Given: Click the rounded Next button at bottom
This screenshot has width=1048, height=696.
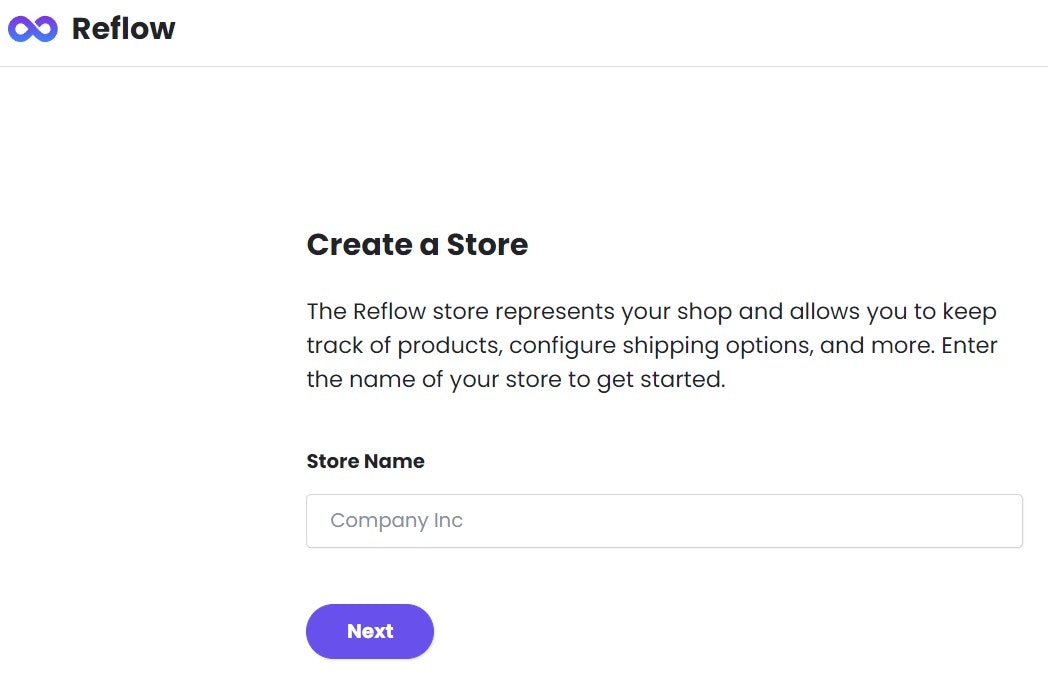Looking at the screenshot, I should (369, 631).
